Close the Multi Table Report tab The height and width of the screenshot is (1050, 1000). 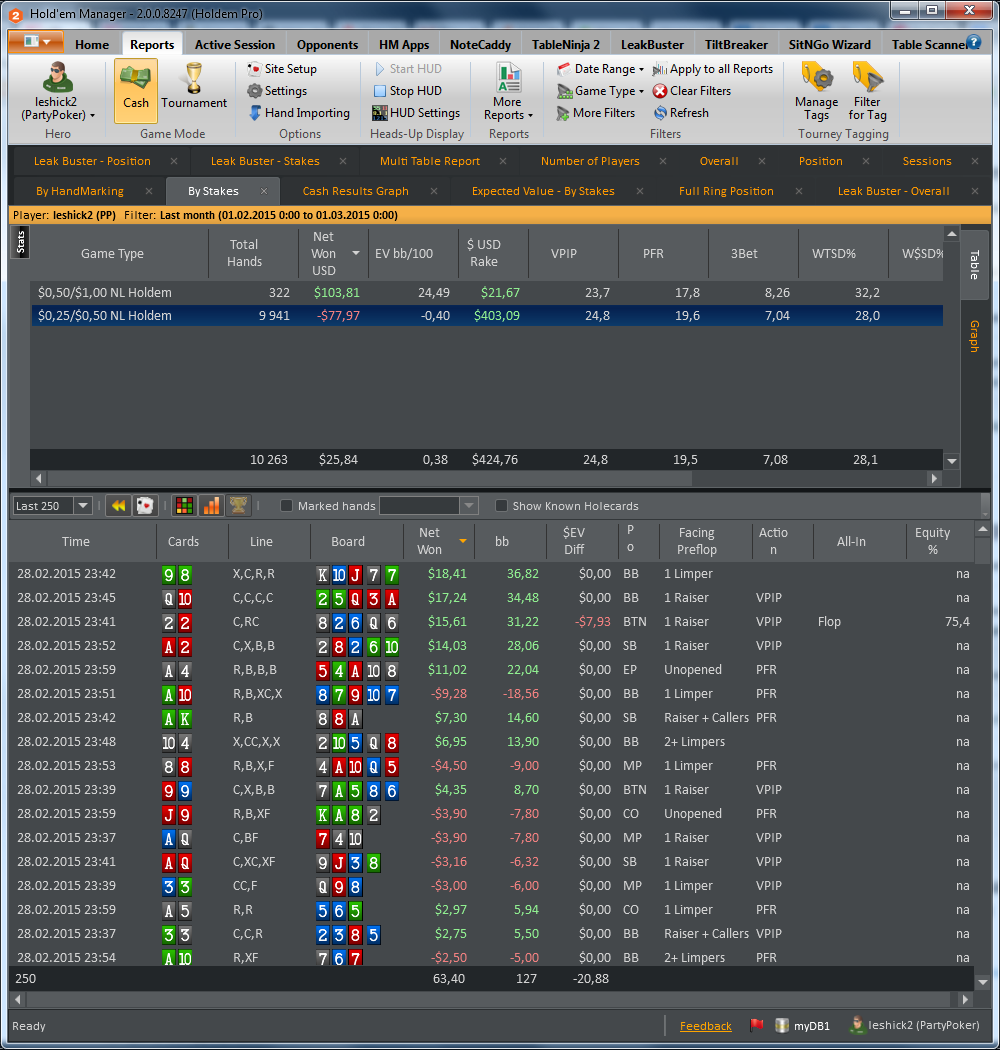503,161
